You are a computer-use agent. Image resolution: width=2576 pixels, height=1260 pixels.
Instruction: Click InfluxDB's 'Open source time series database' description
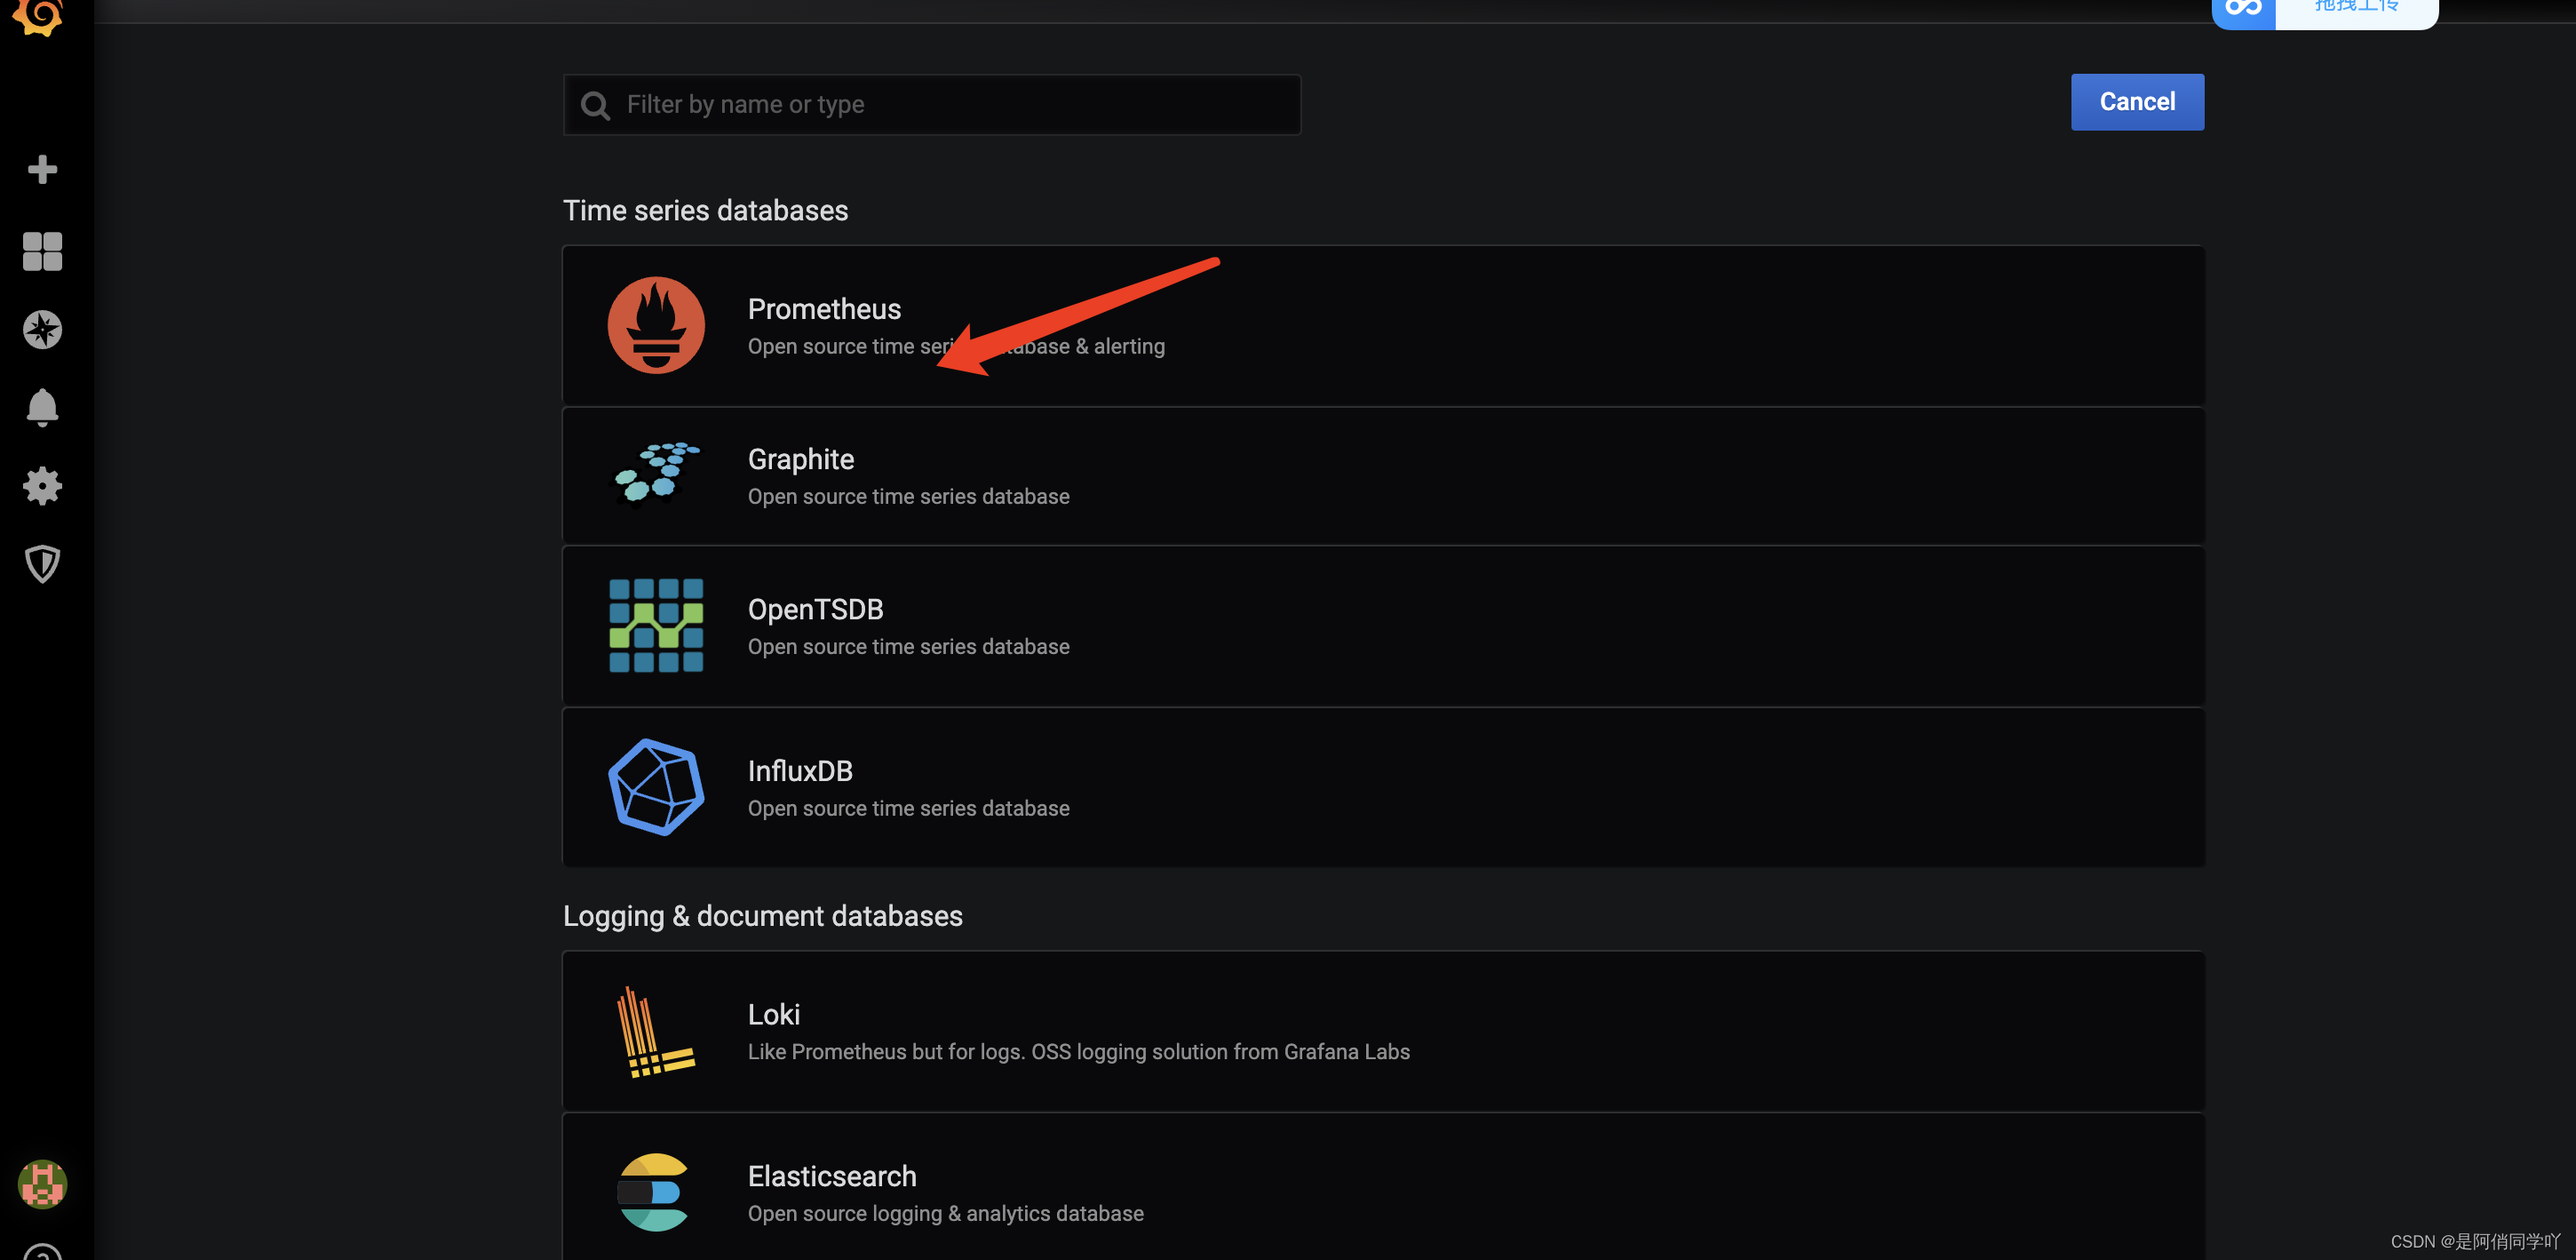coord(909,808)
